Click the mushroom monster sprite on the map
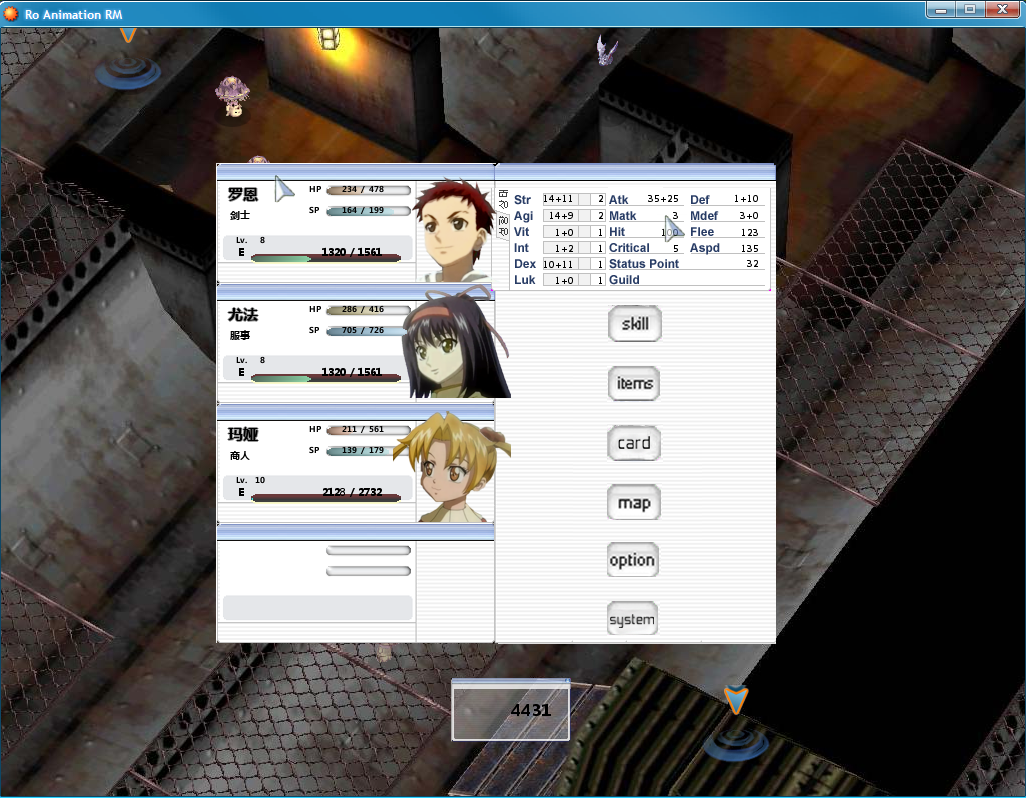 pyautogui.click(x=232, y=96)
